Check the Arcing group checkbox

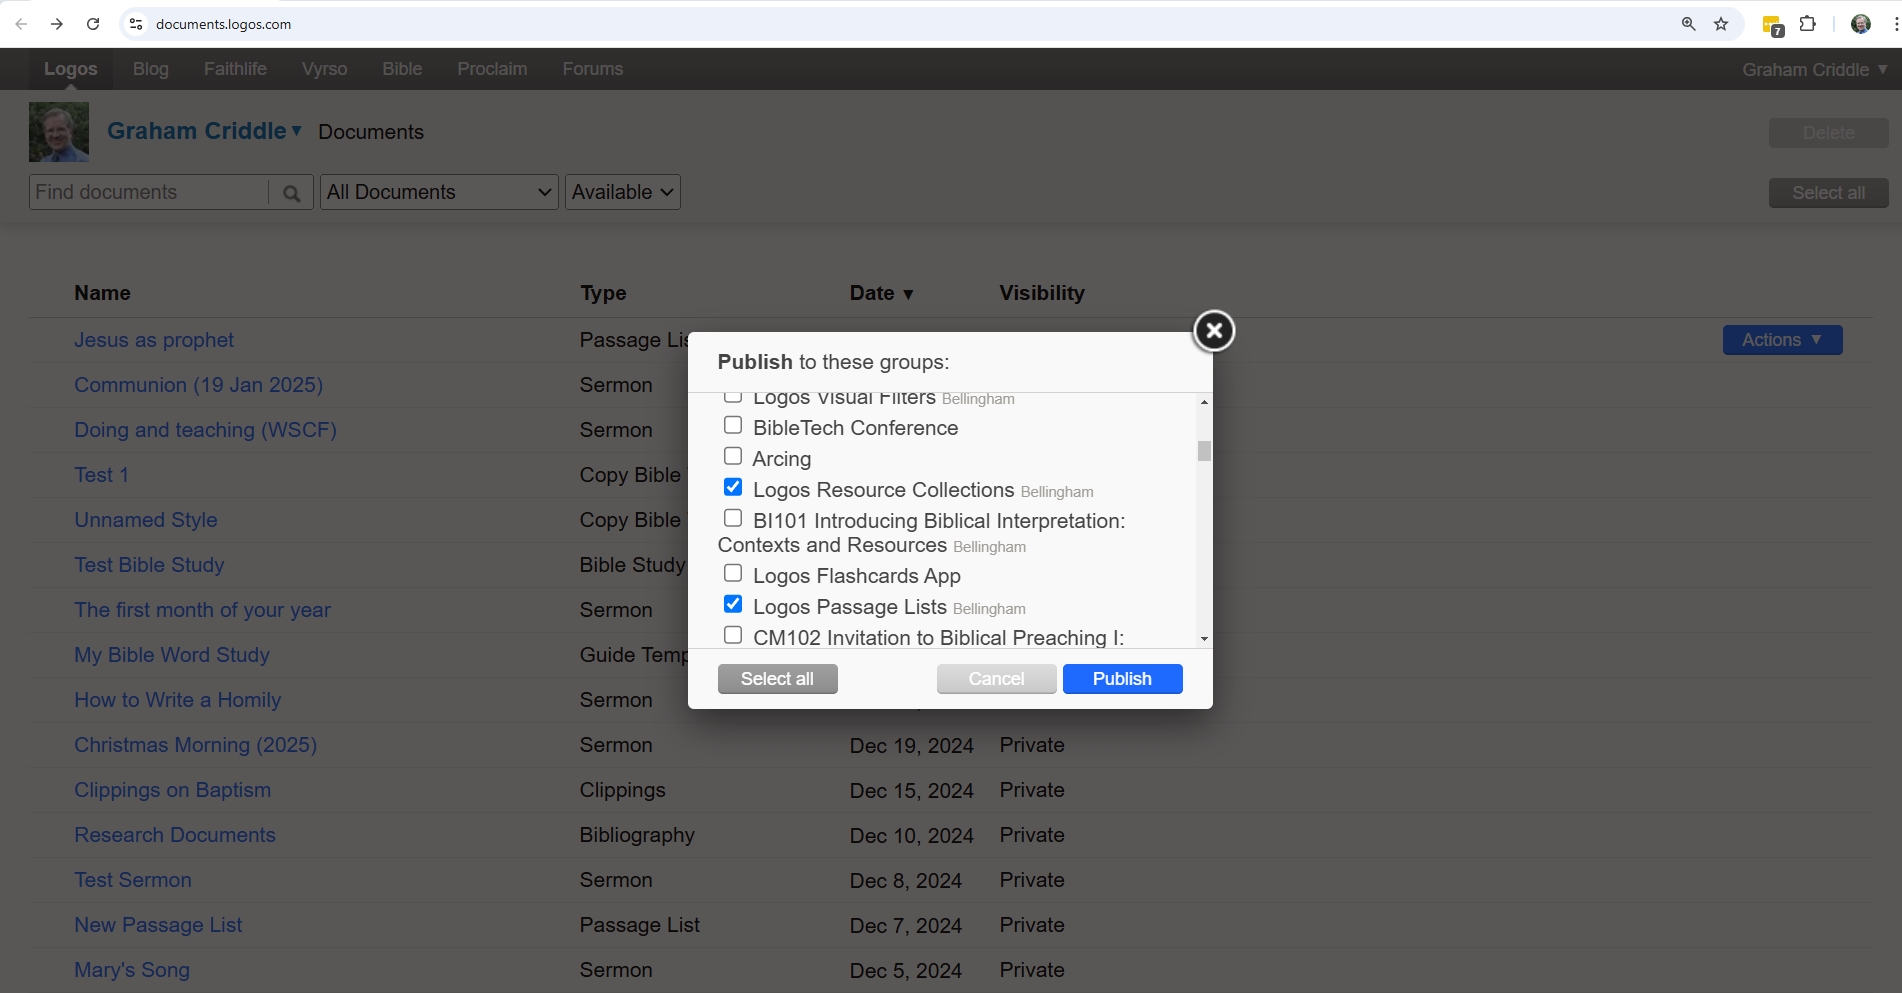[733, 457]
